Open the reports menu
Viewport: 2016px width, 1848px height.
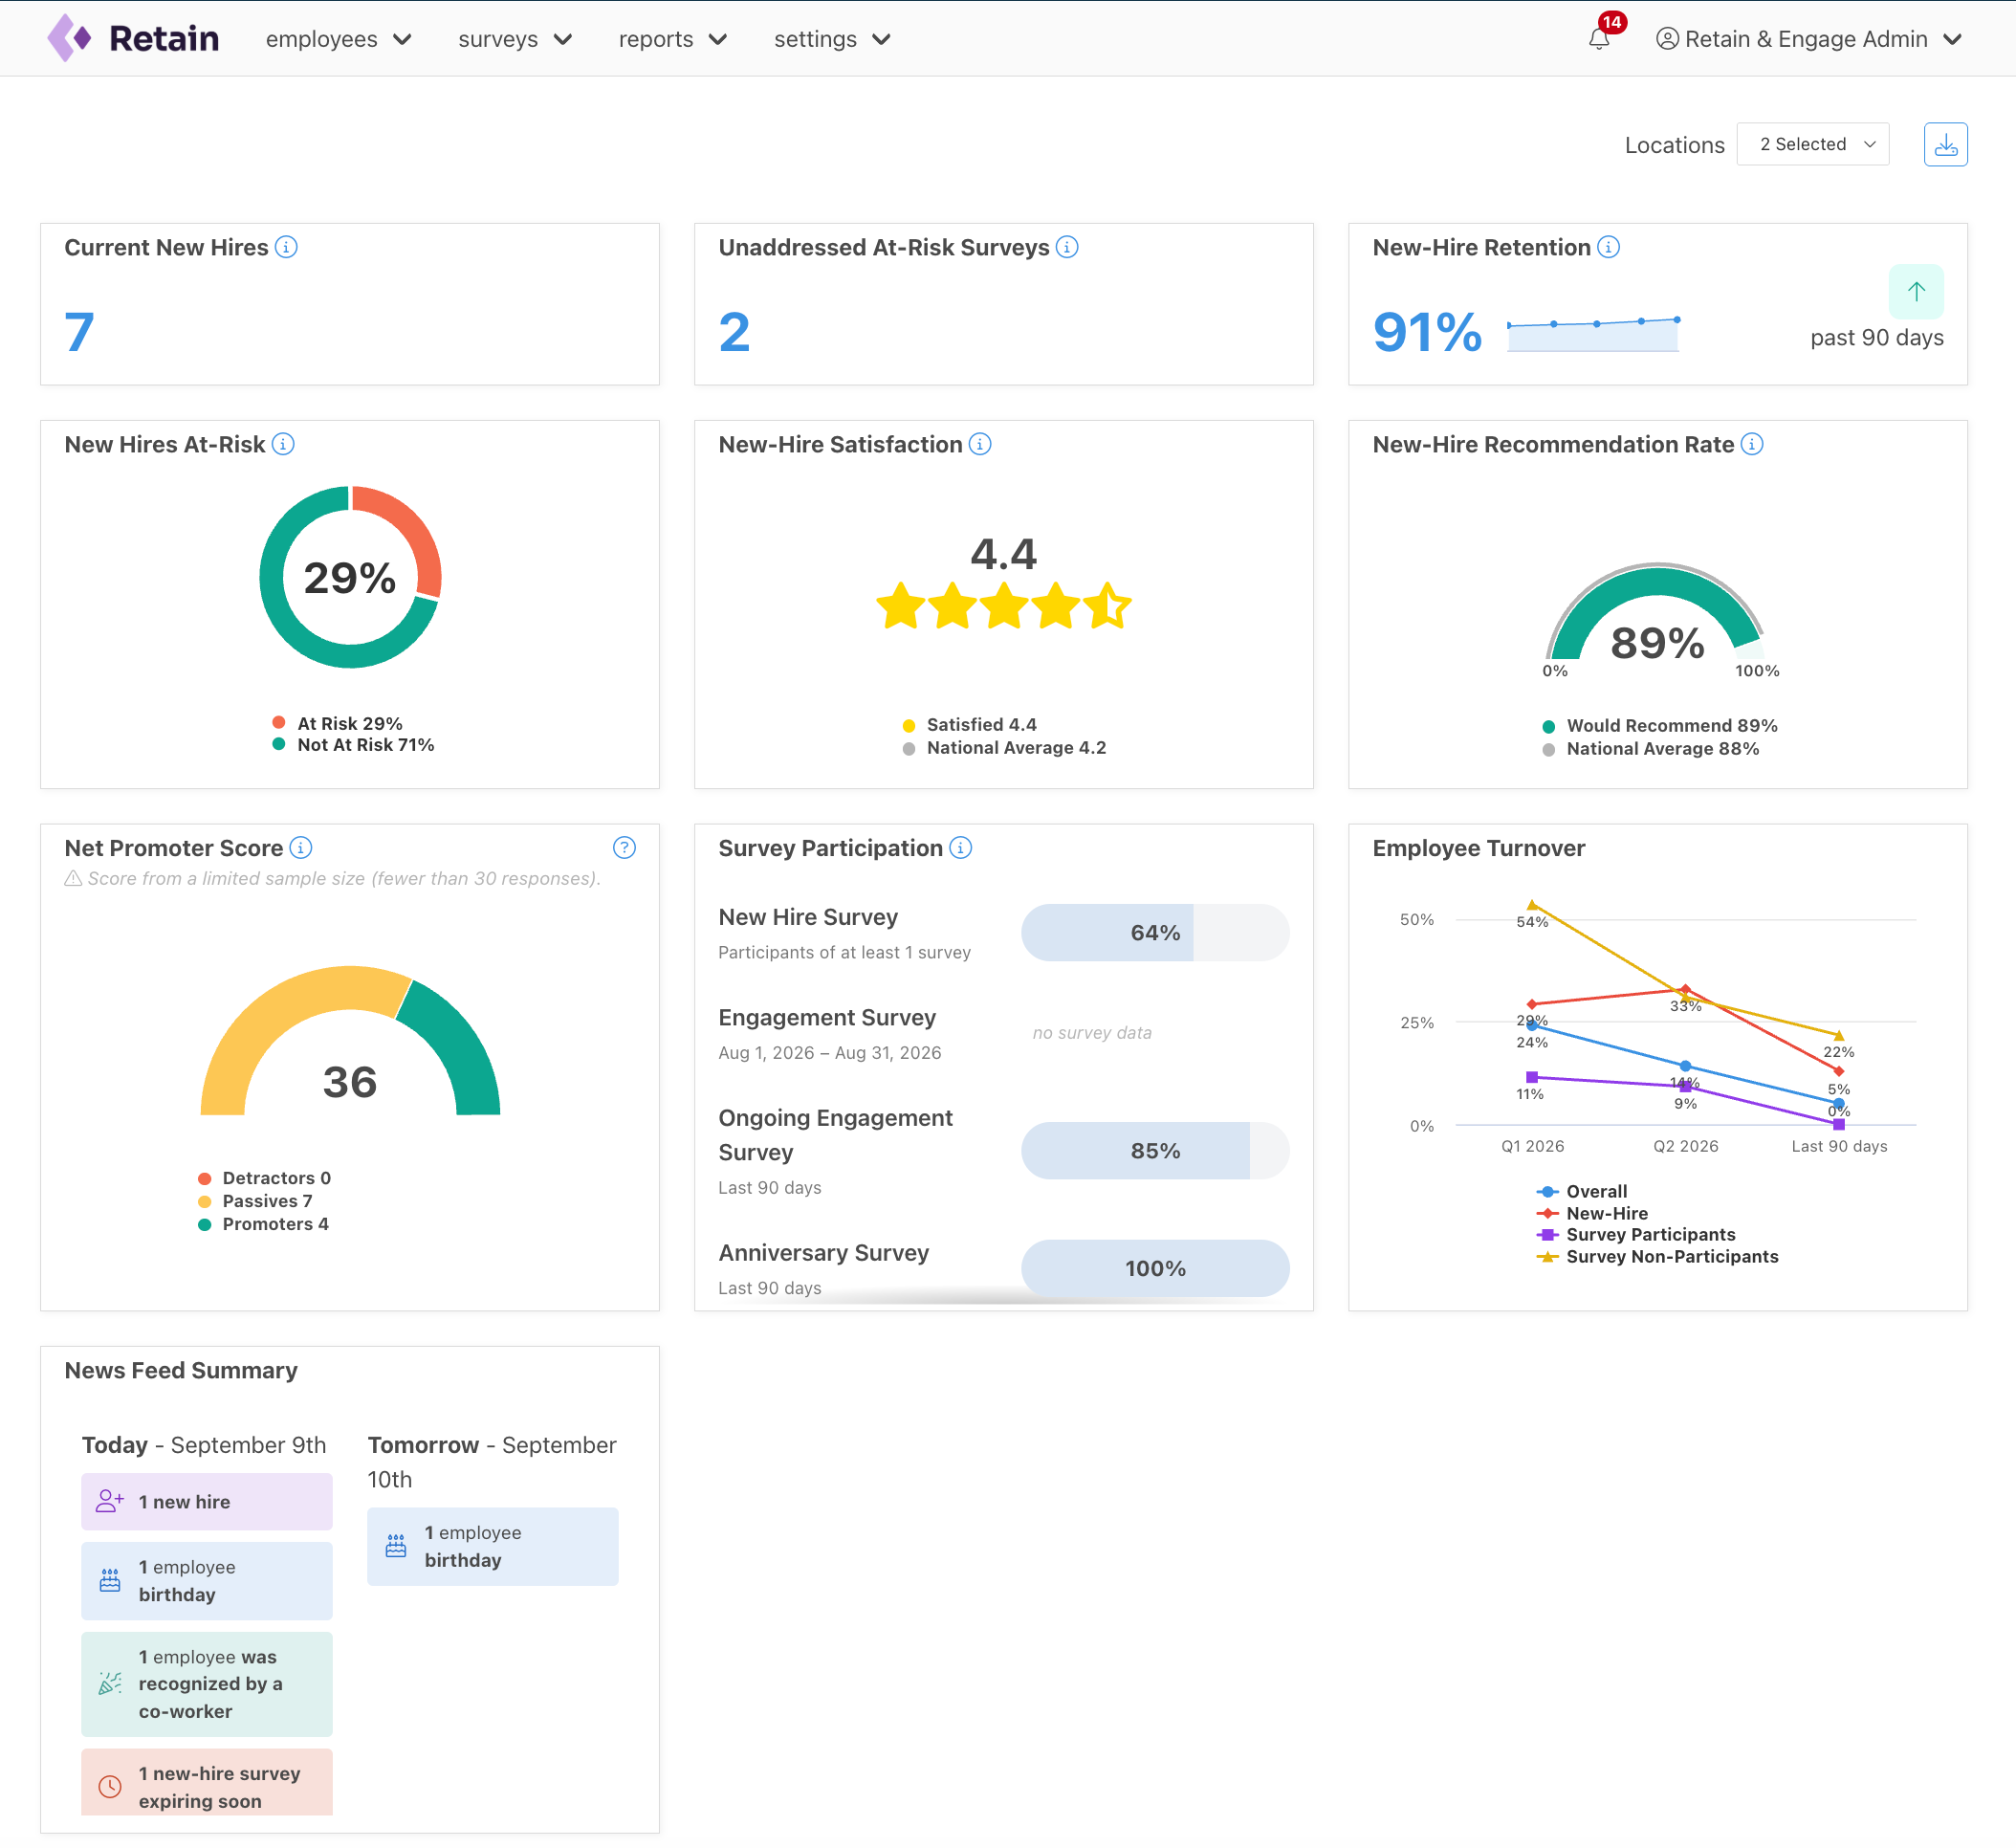pos(673,39)
